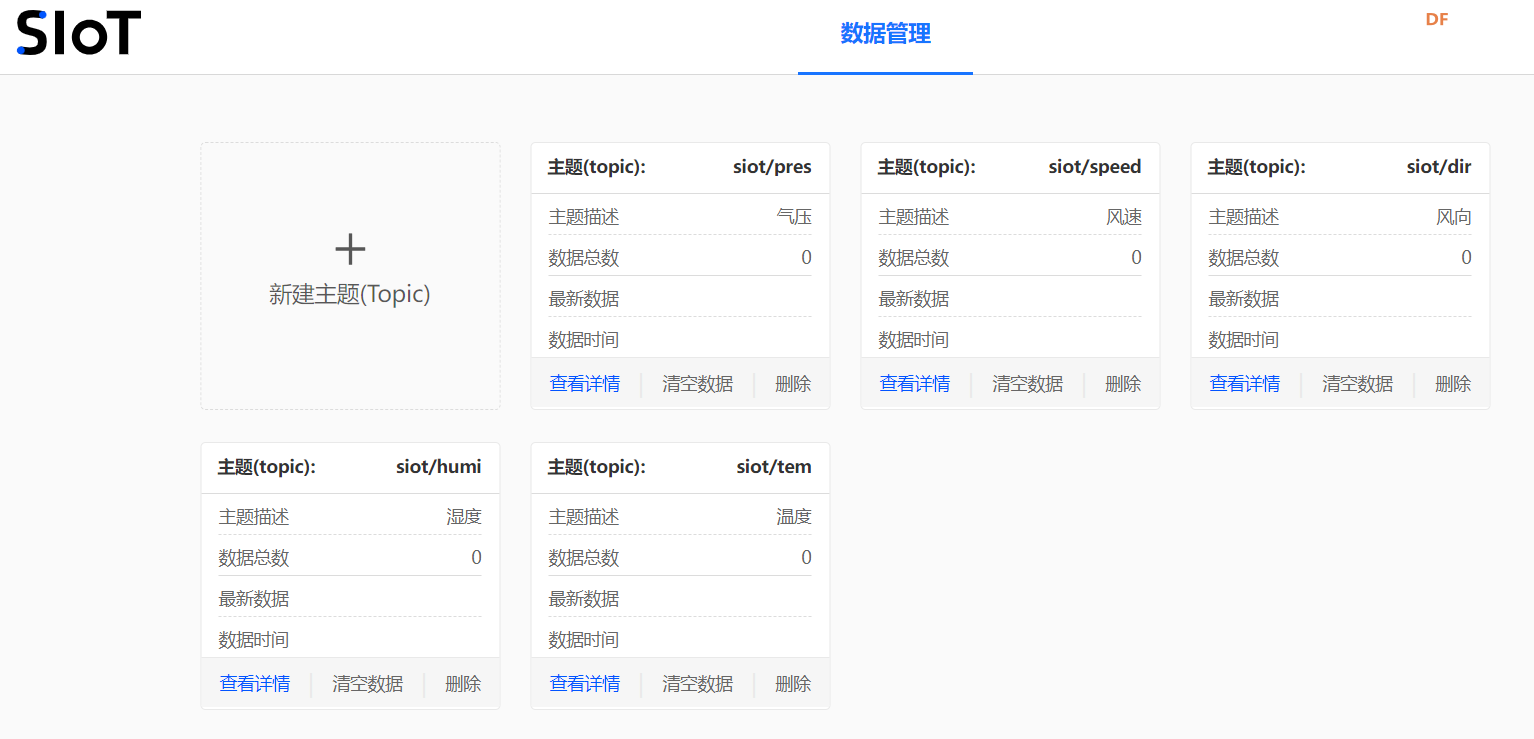Click the data count 0 in siot/humi card
This screenshot has height=739, width=1534.
[x=476, y=558]
